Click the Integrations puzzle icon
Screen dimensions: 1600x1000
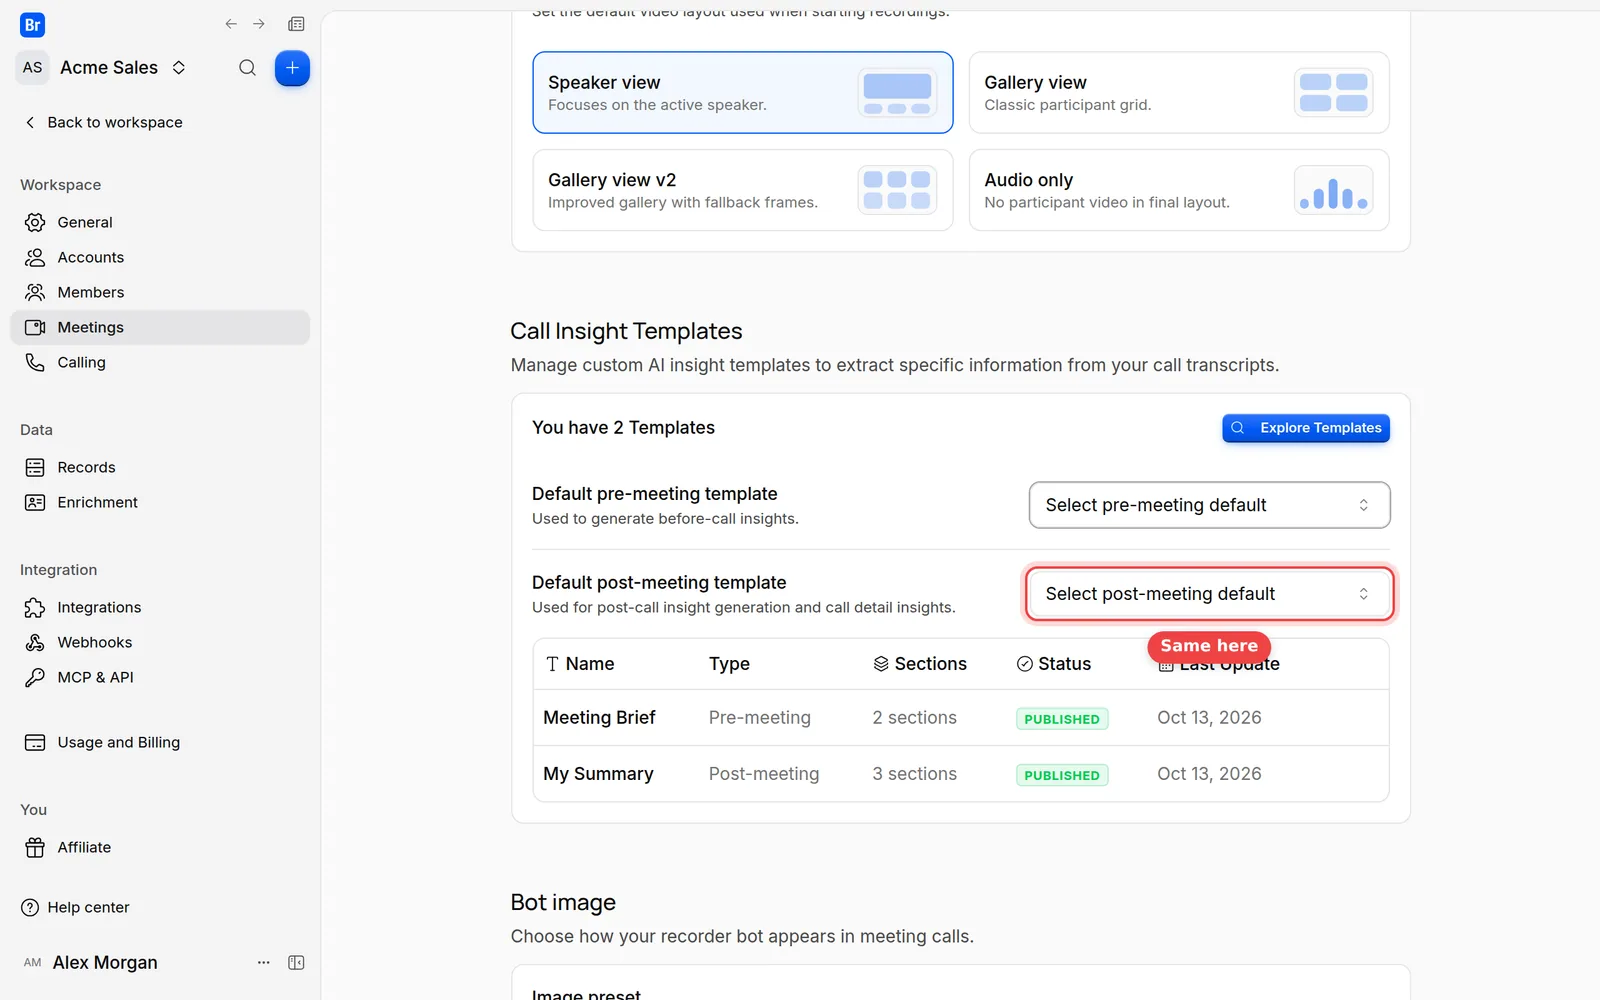[35, 607]
